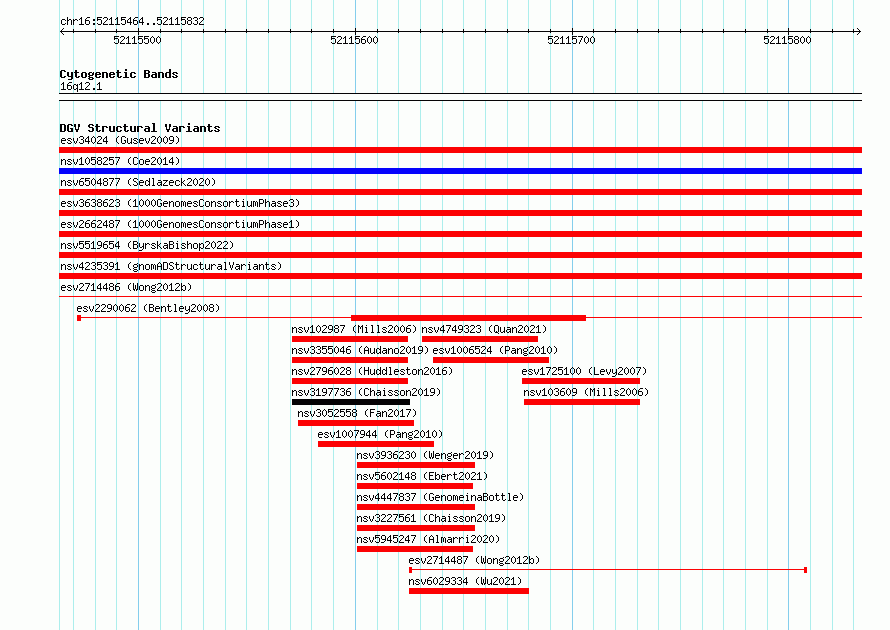Click ruler position 52115700
The image size is (890, 630).
coord(571,40)
